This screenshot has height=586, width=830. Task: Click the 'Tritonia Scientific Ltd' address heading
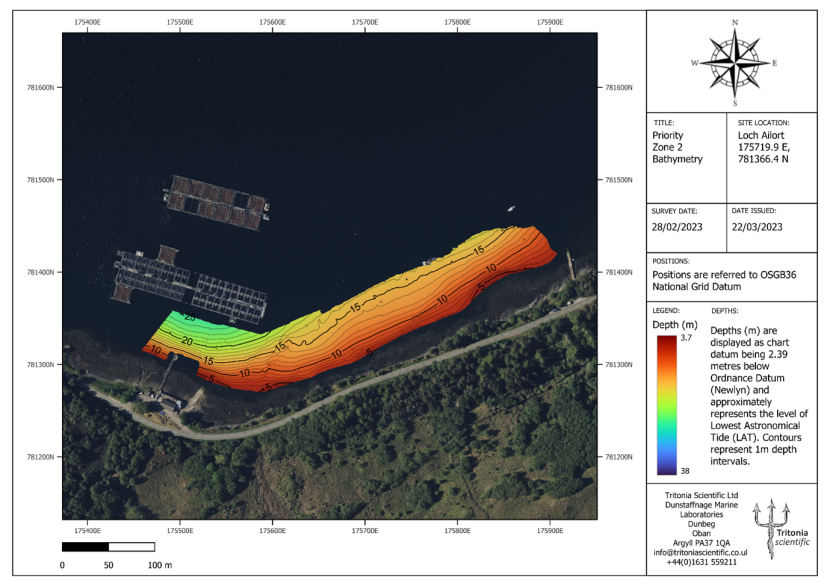[701, 495]
